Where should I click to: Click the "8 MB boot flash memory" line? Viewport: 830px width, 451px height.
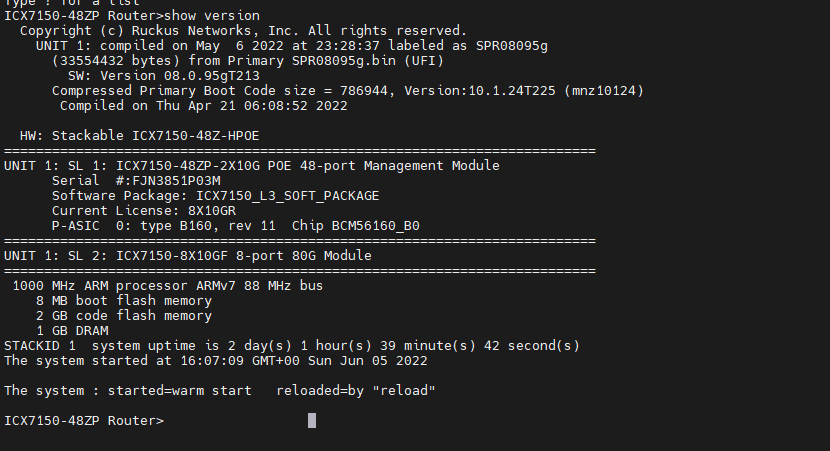tap(124, 301)
